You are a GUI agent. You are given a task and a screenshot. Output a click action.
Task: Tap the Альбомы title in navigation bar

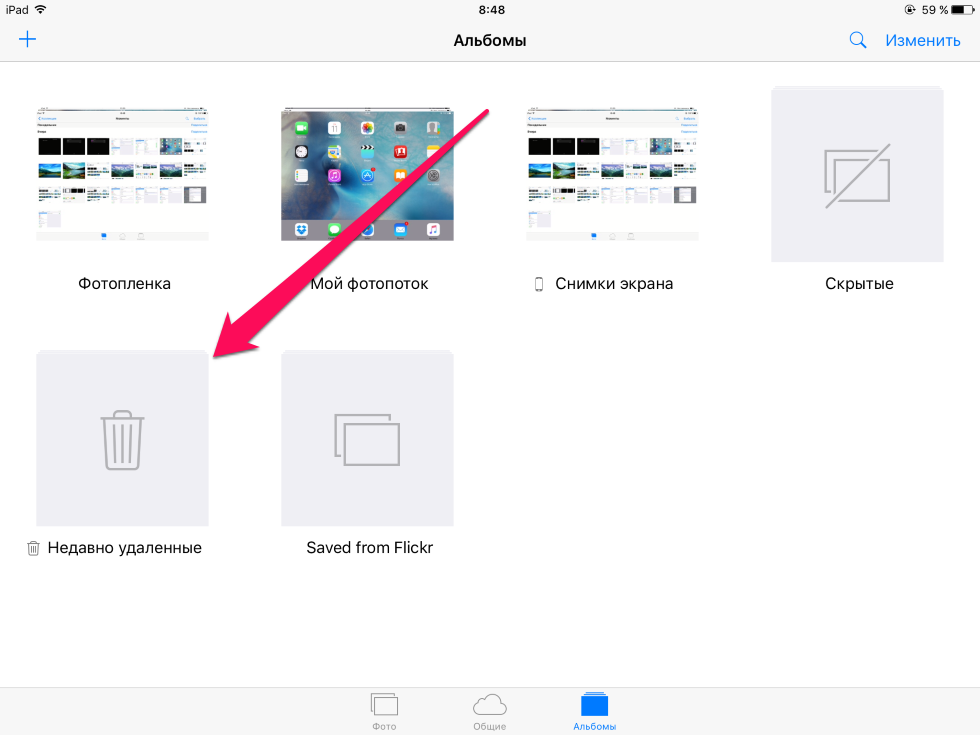click(490, 41)
